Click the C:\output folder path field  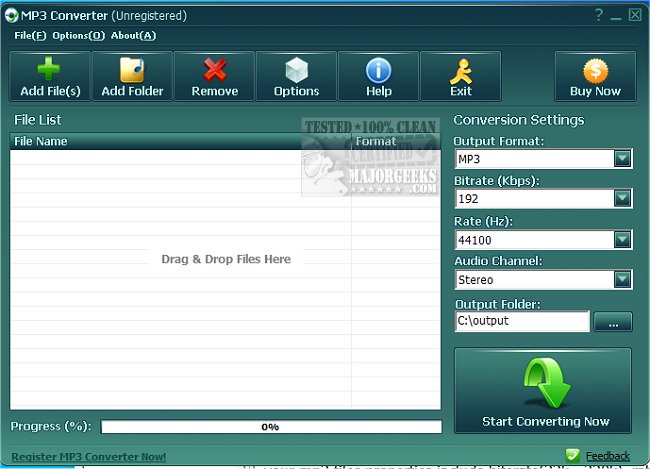522,321
